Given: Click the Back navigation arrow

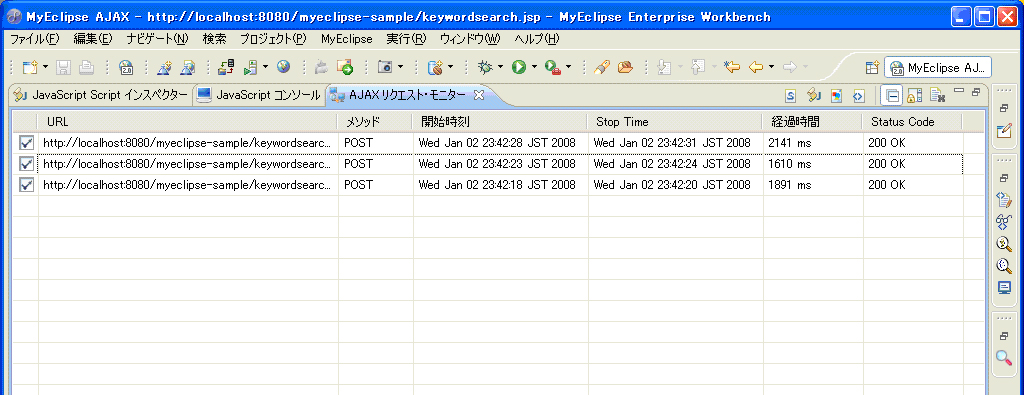Looking at the screenshot, I should [756, 67].
